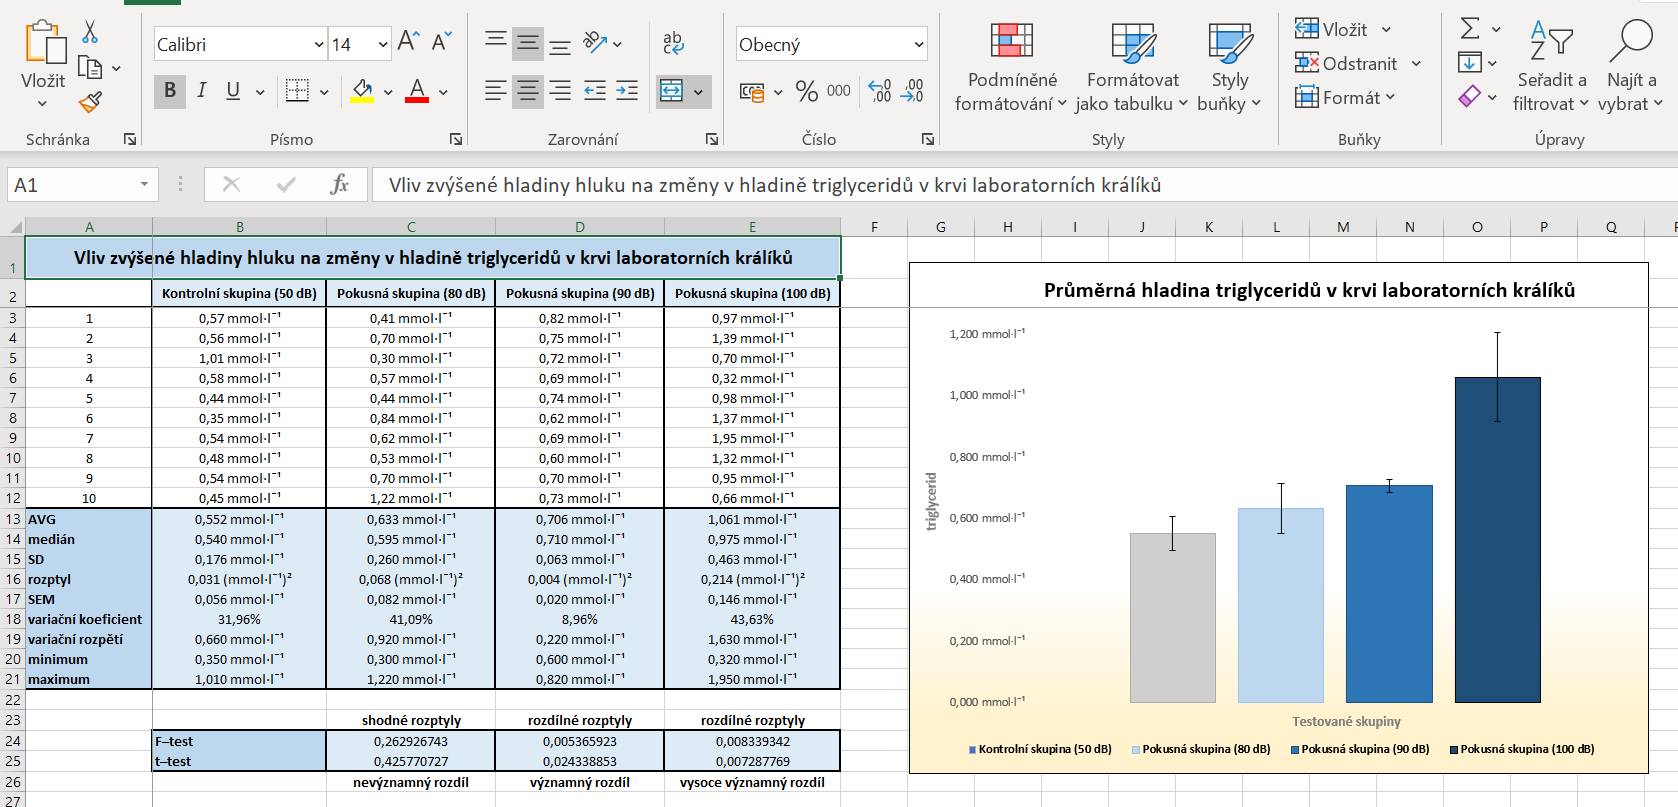1678x807 pixels.
Task: Open Seřadit a filtrovat menu
Action: coord(1551,66)
